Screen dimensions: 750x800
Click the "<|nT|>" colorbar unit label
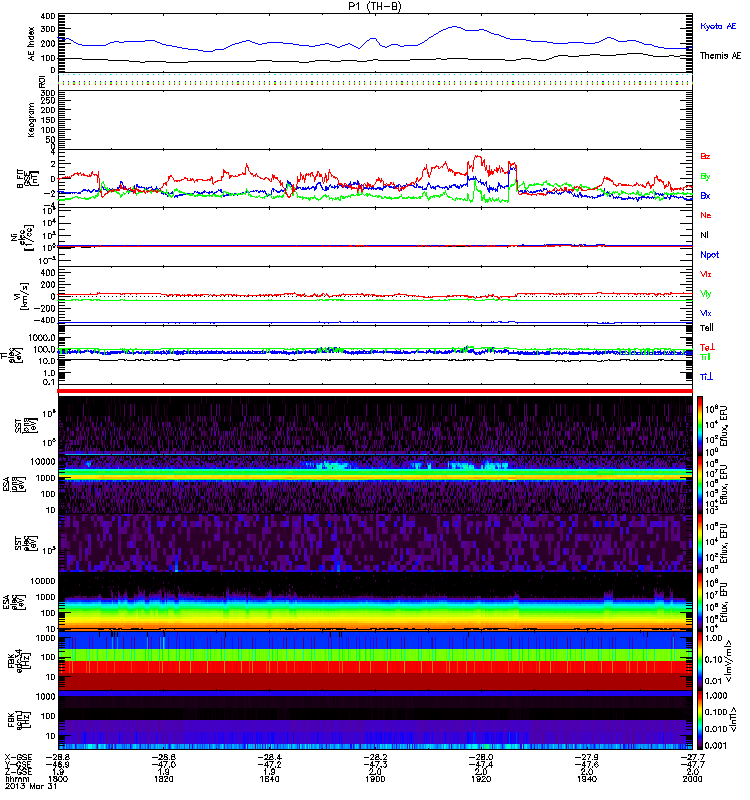(733, 720)
